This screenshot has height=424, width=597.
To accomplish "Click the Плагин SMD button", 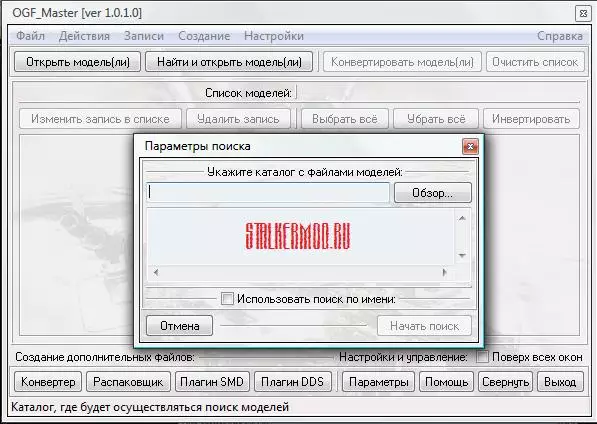I will [x=212, y=381].
